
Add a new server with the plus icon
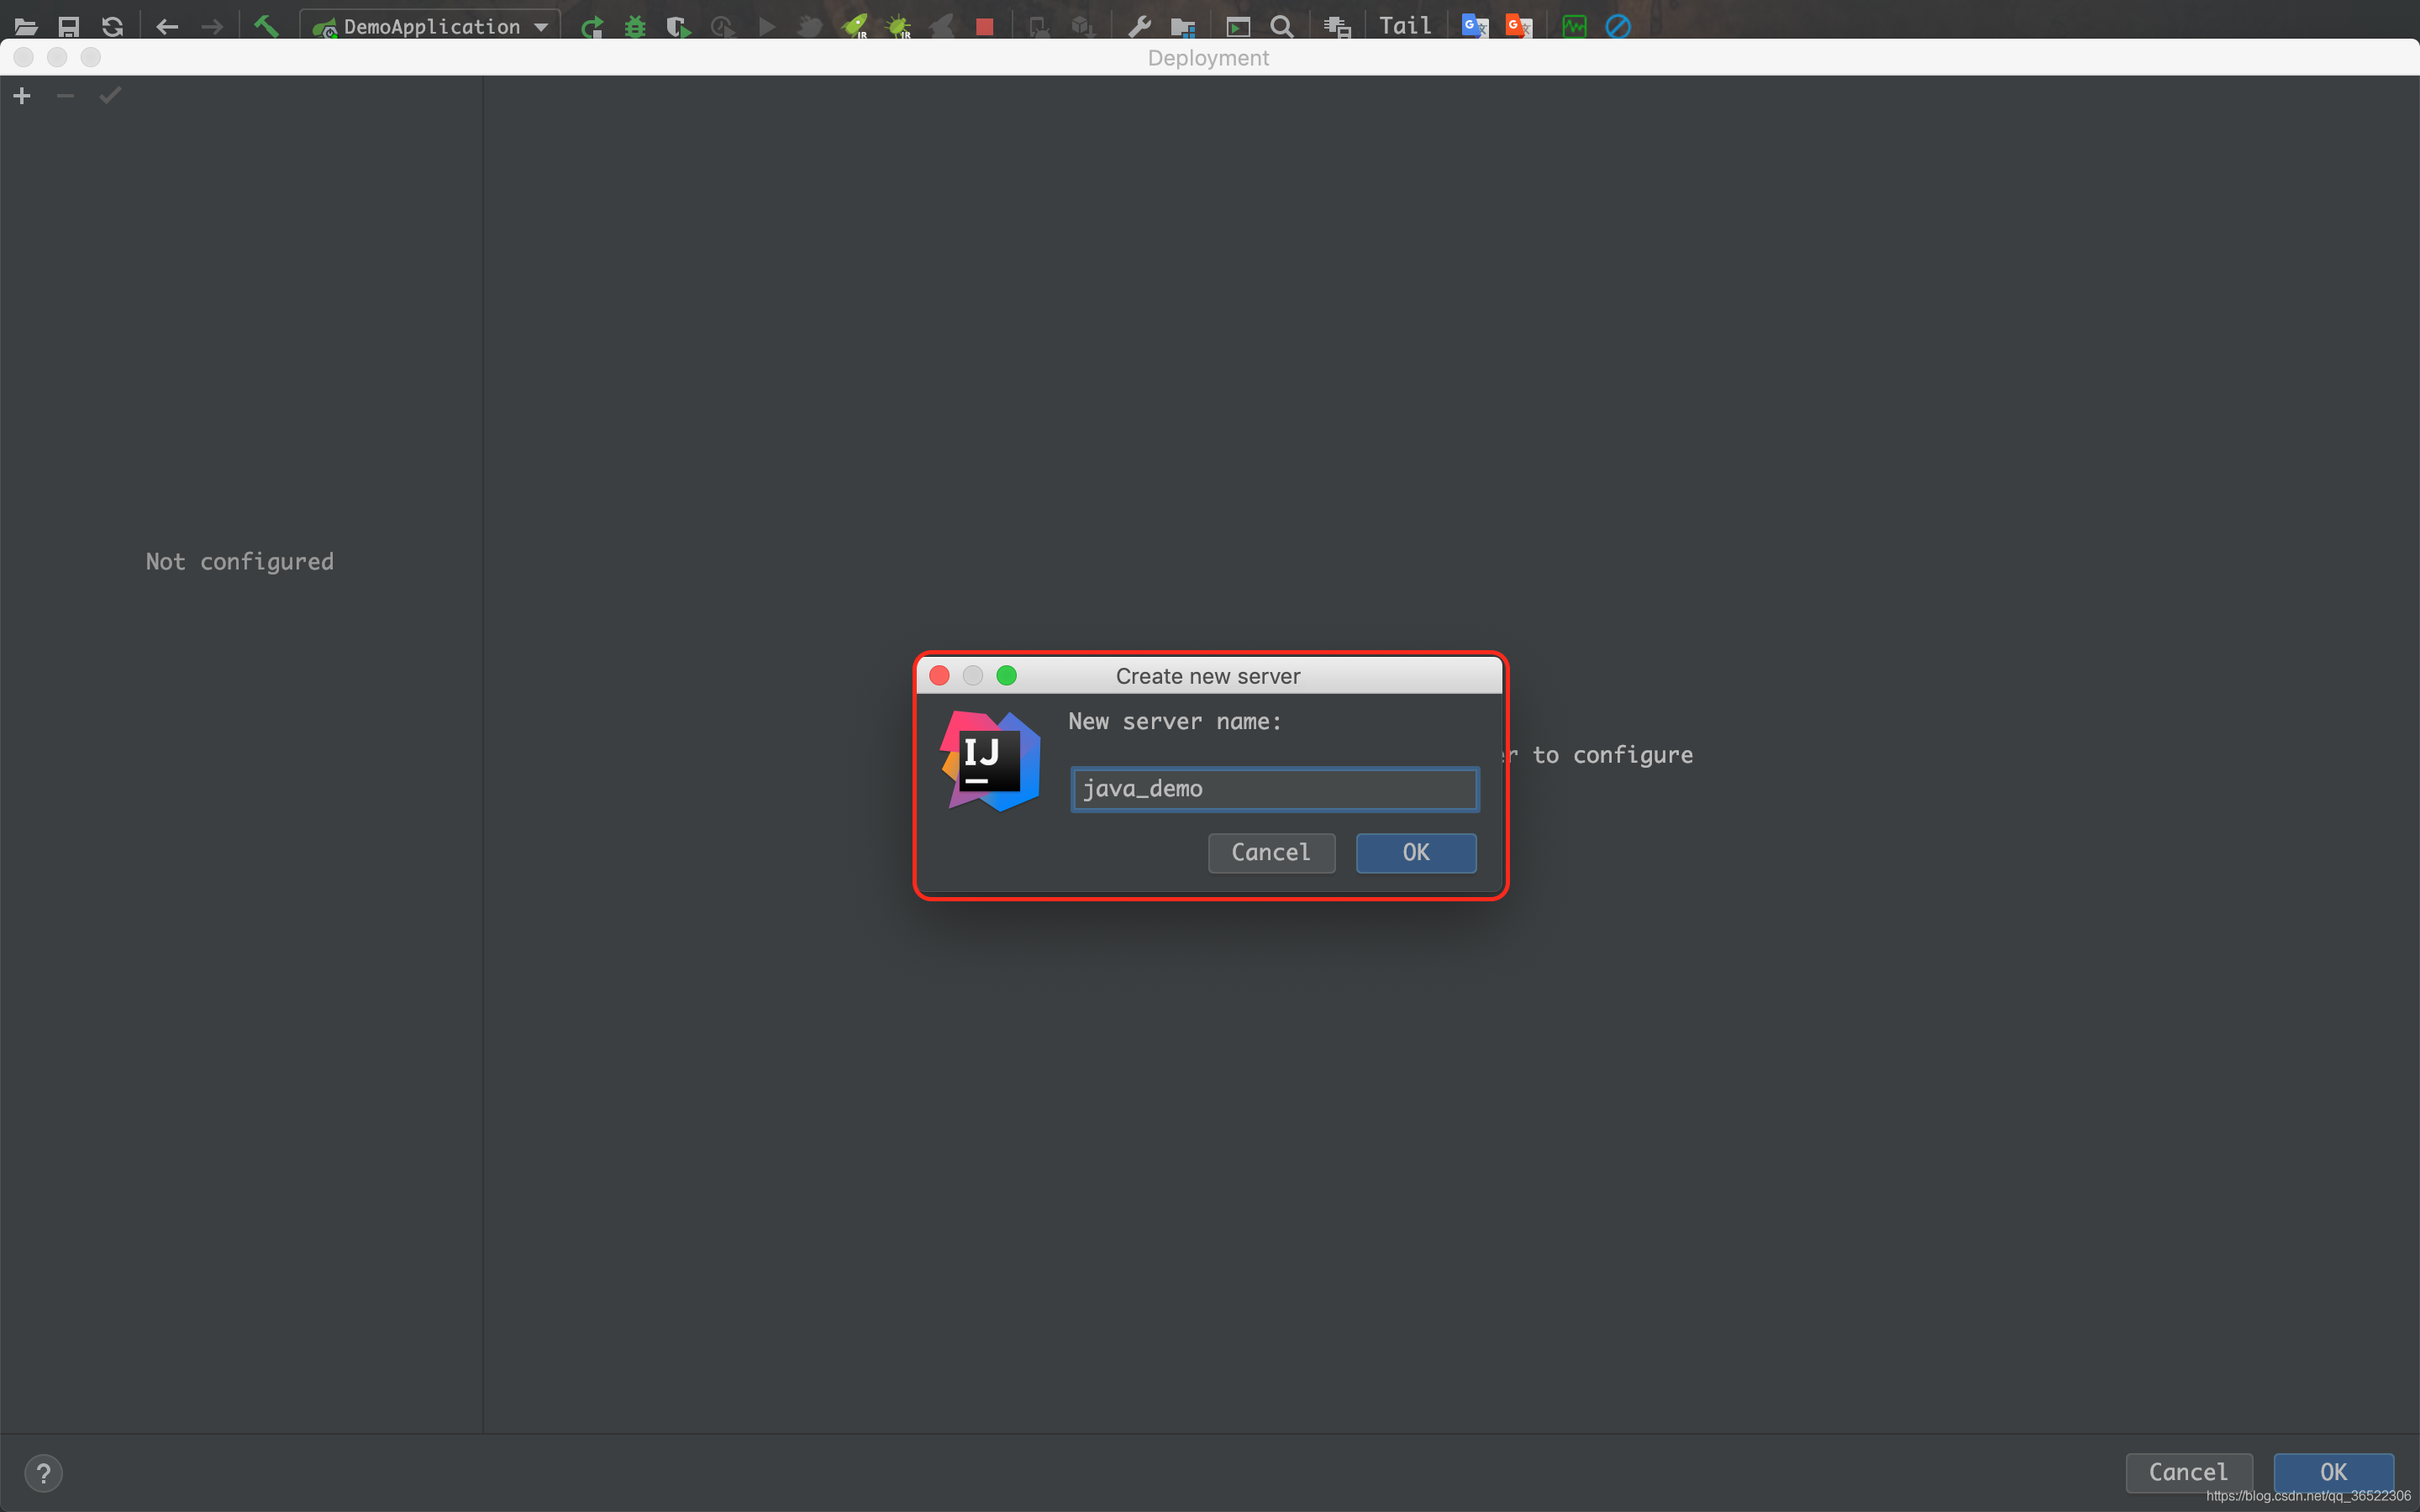click(22, 96)
